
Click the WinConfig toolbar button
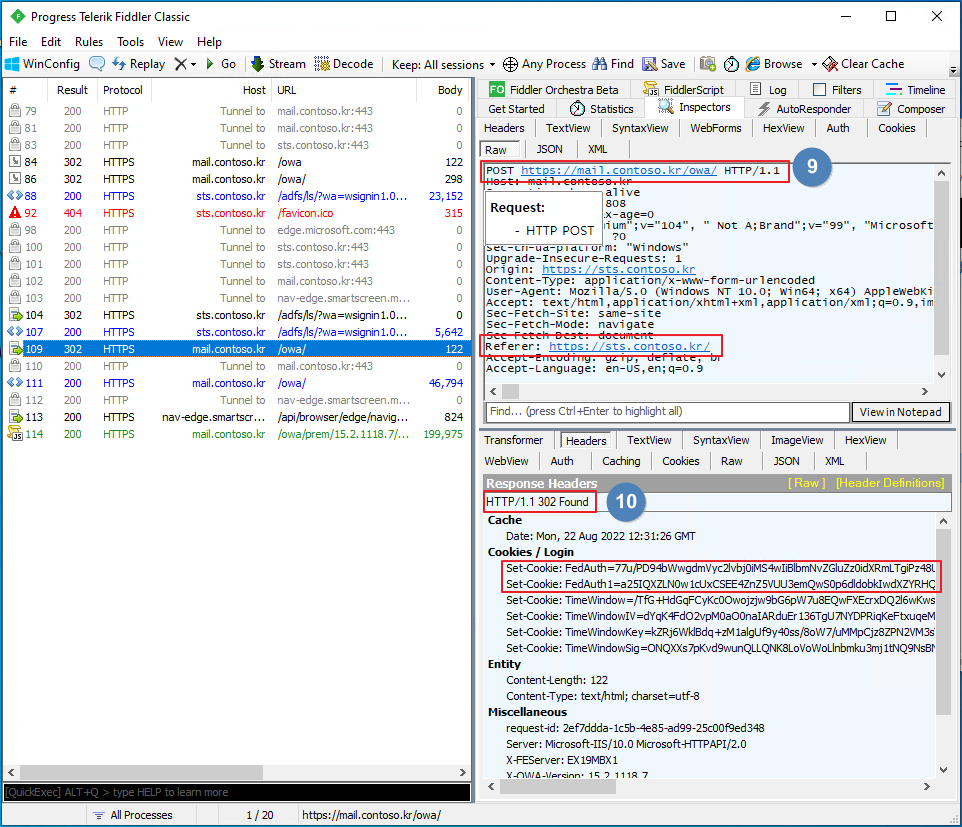[x=42, y=64]
